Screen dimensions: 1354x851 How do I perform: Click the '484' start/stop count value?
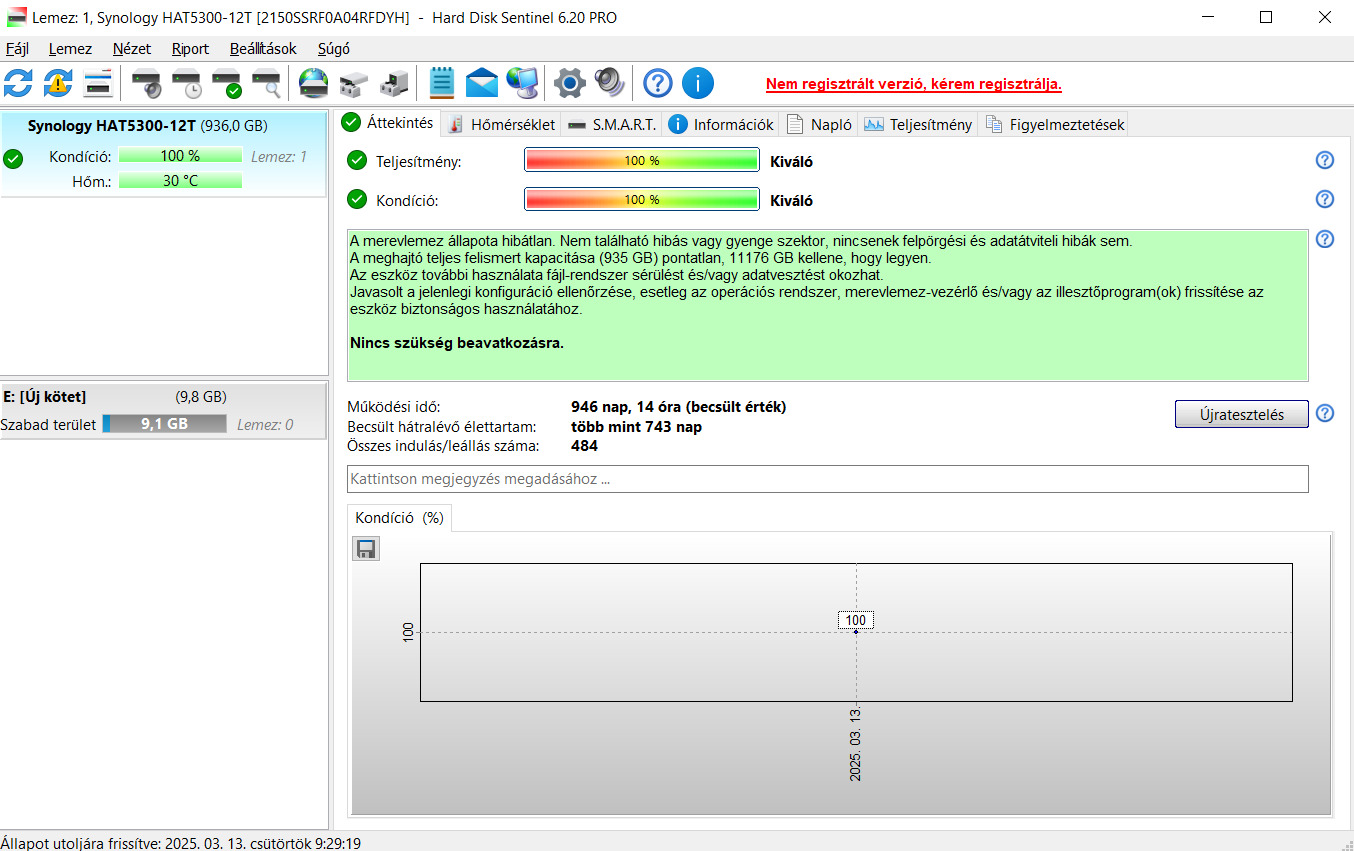tap(585, 446)
